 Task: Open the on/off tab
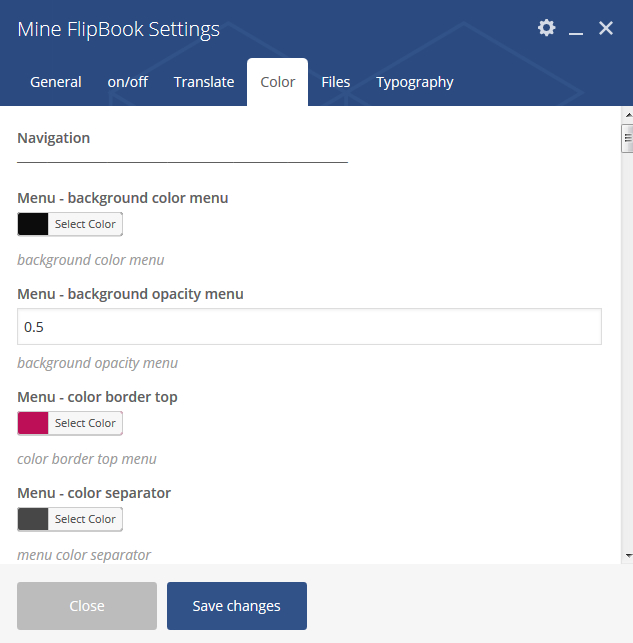[x=128, y=82]
